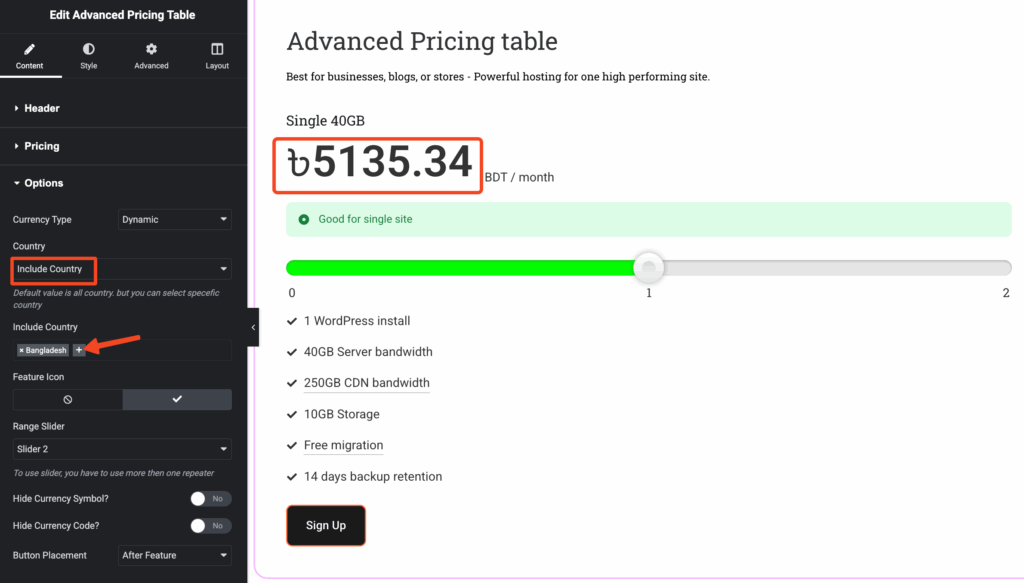The width and height of the screenshot is (1024, 583).
Task: Click the pricing range slider handle
Action: tap(649, 267)
